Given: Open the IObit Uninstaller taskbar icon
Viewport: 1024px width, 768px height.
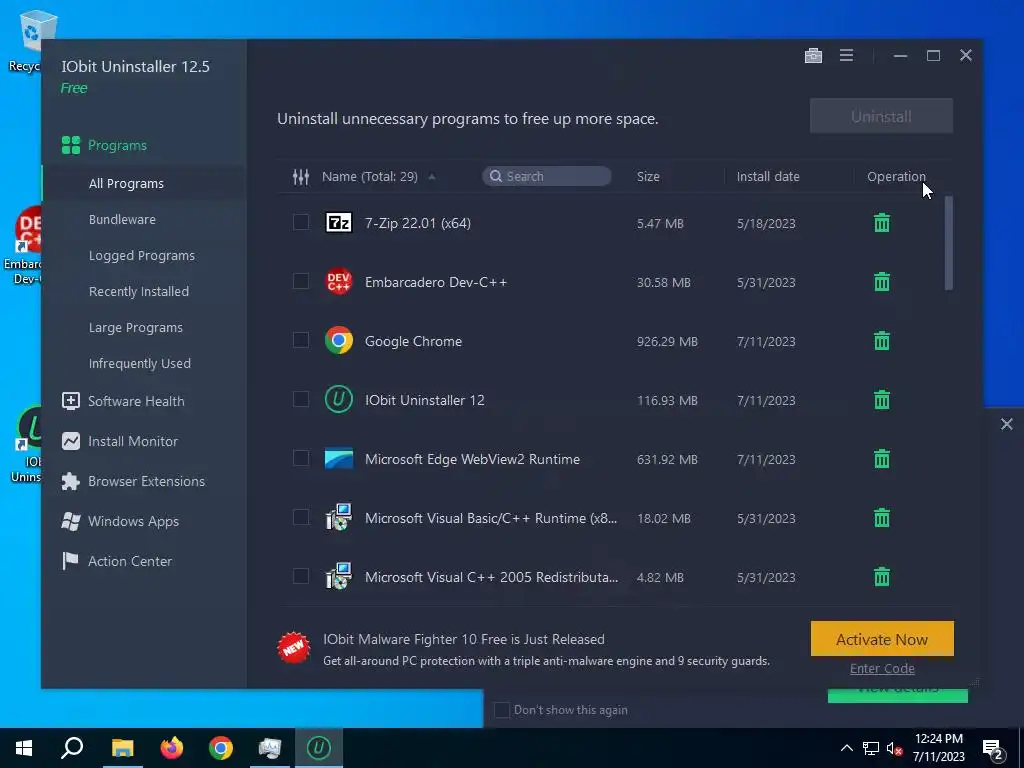Looking at the screenshot, I should 319,748.
